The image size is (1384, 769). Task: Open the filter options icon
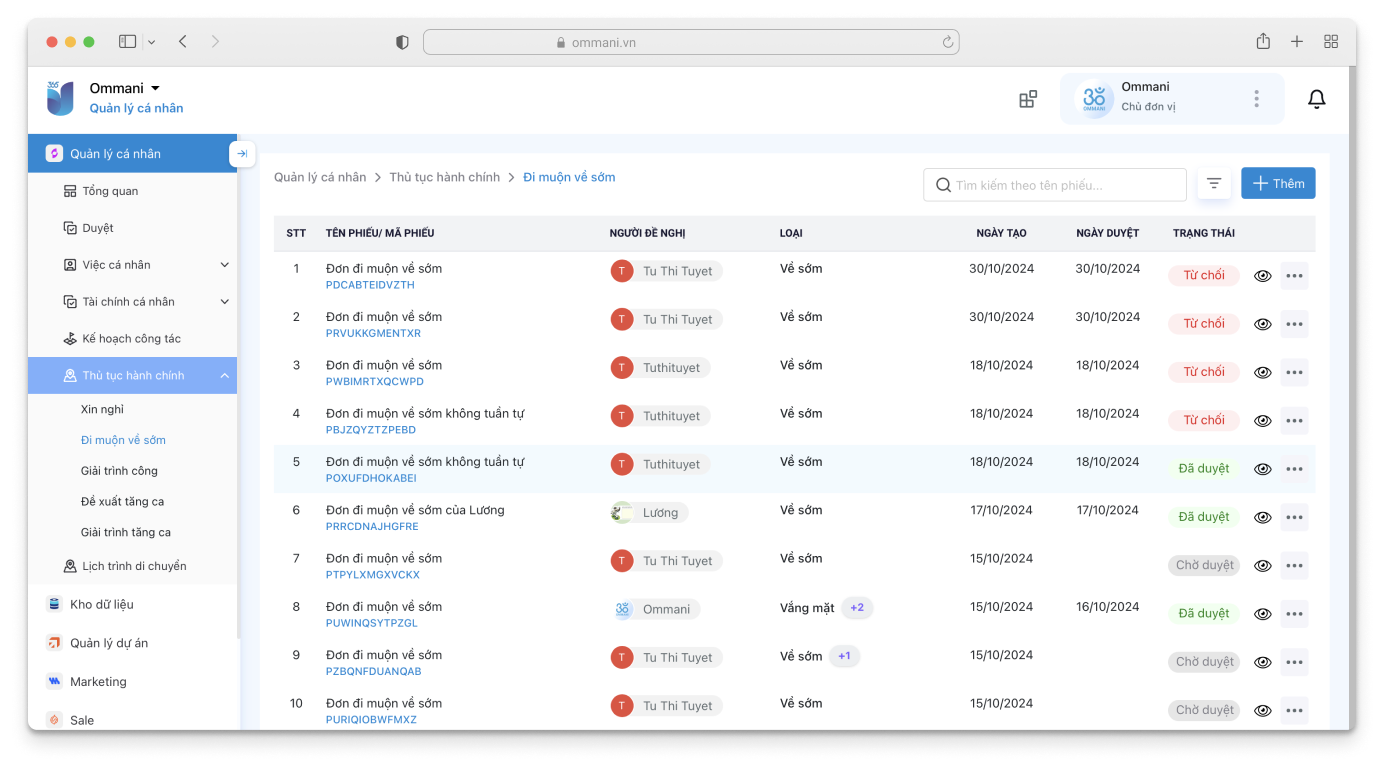coord(1214,184)
